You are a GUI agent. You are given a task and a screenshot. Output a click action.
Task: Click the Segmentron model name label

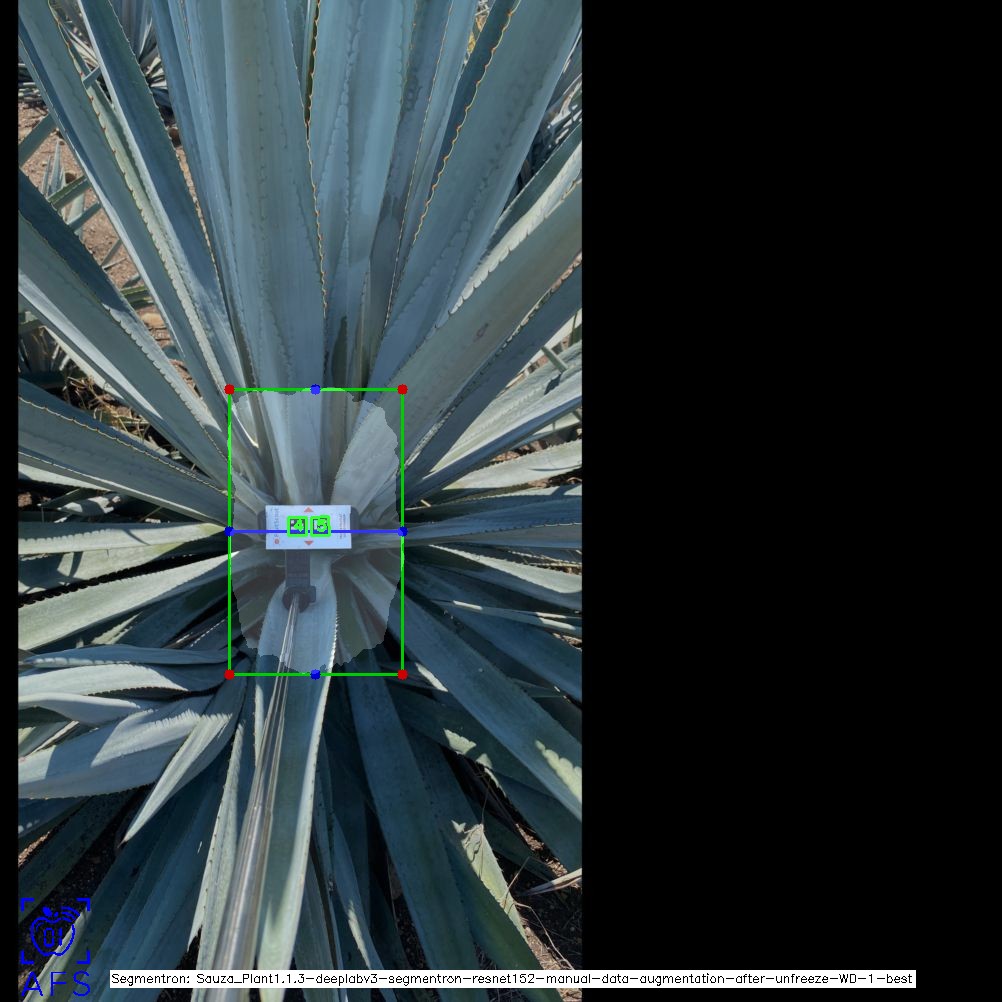(512, 979)
